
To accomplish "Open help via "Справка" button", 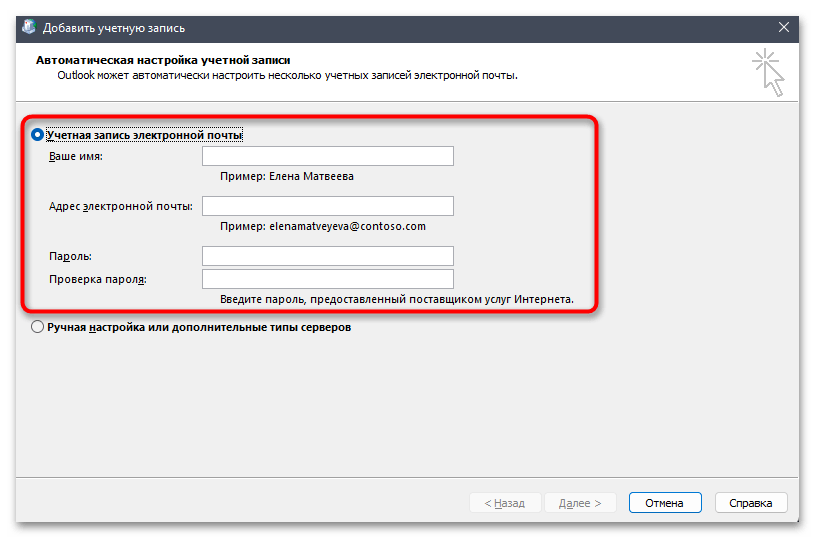I will (751, 503).
